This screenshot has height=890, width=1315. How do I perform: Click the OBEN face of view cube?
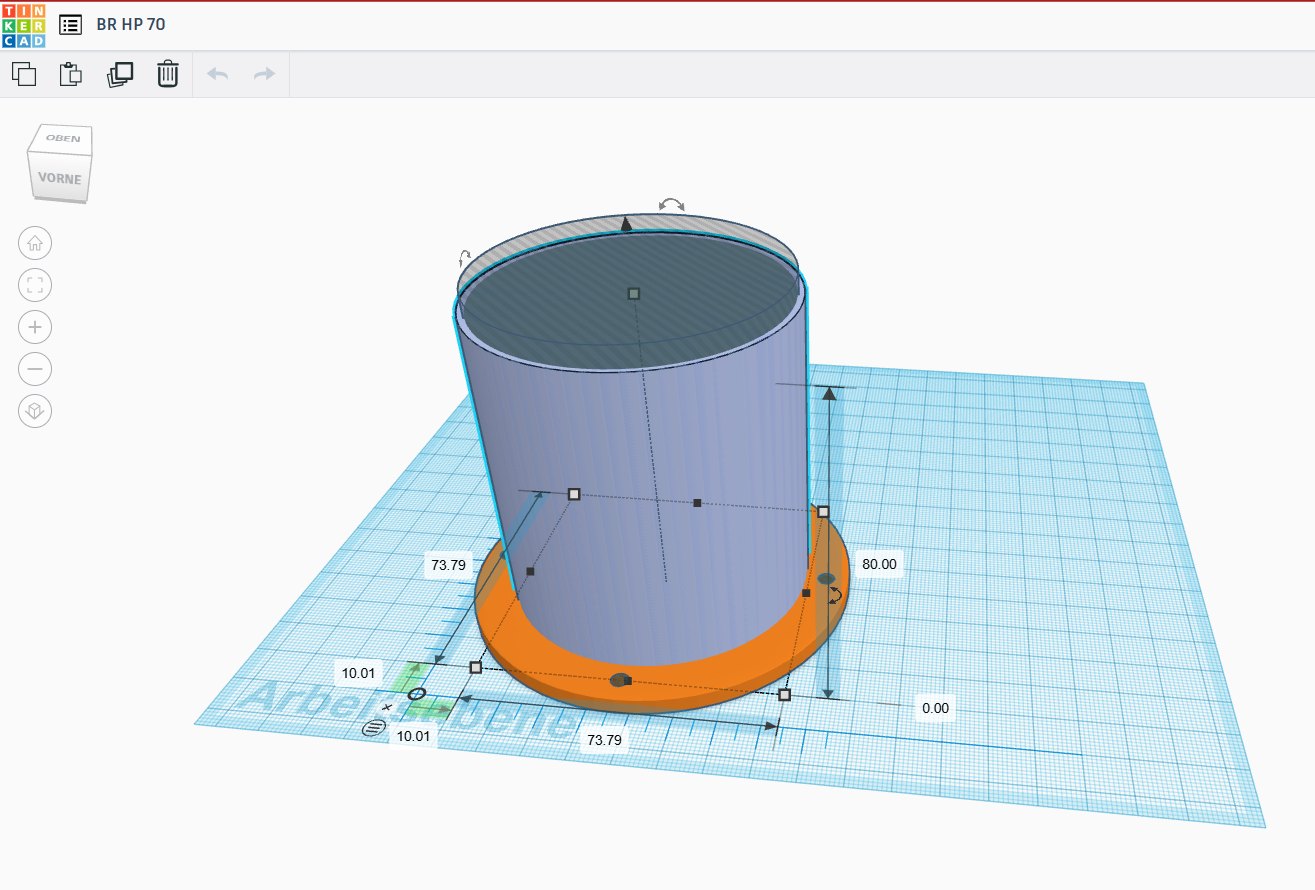click(x=64, y=138)
